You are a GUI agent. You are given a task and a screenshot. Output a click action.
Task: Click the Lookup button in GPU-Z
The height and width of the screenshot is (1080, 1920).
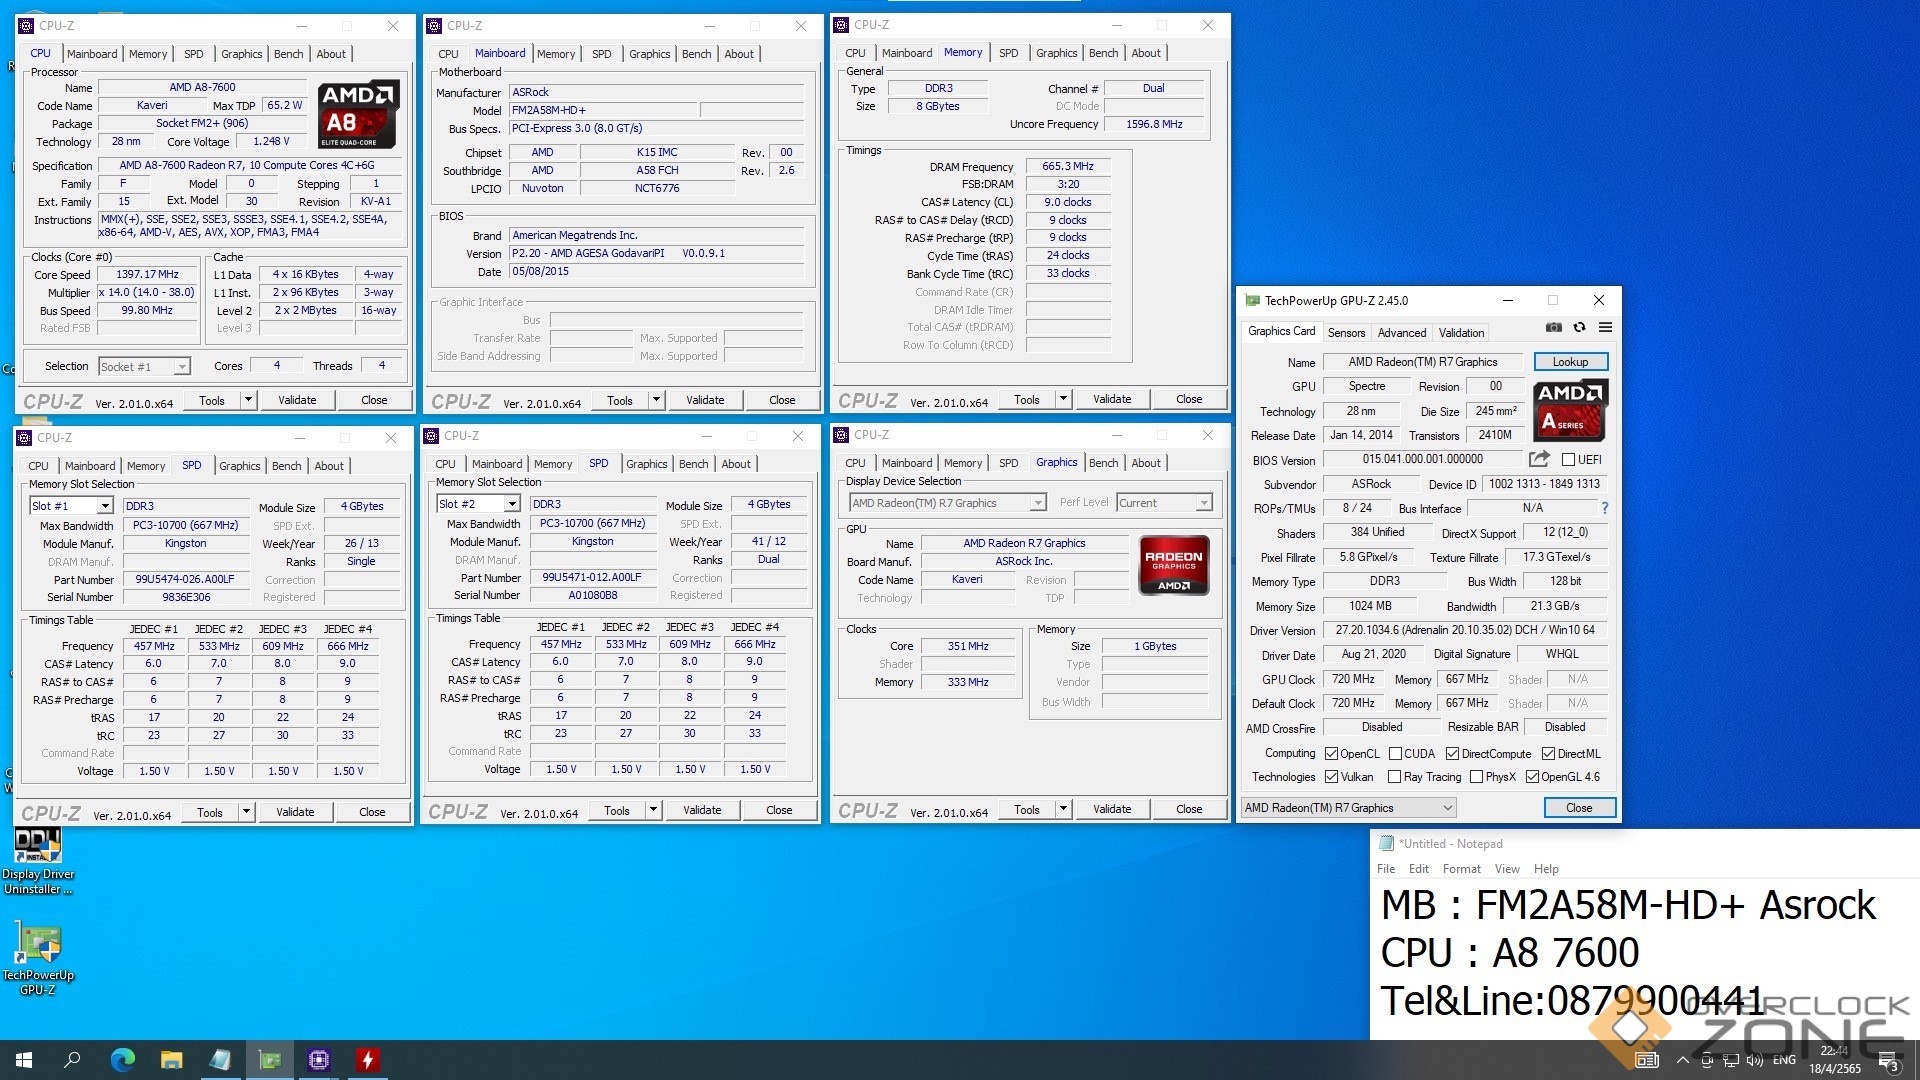(x=1570, y=362)
